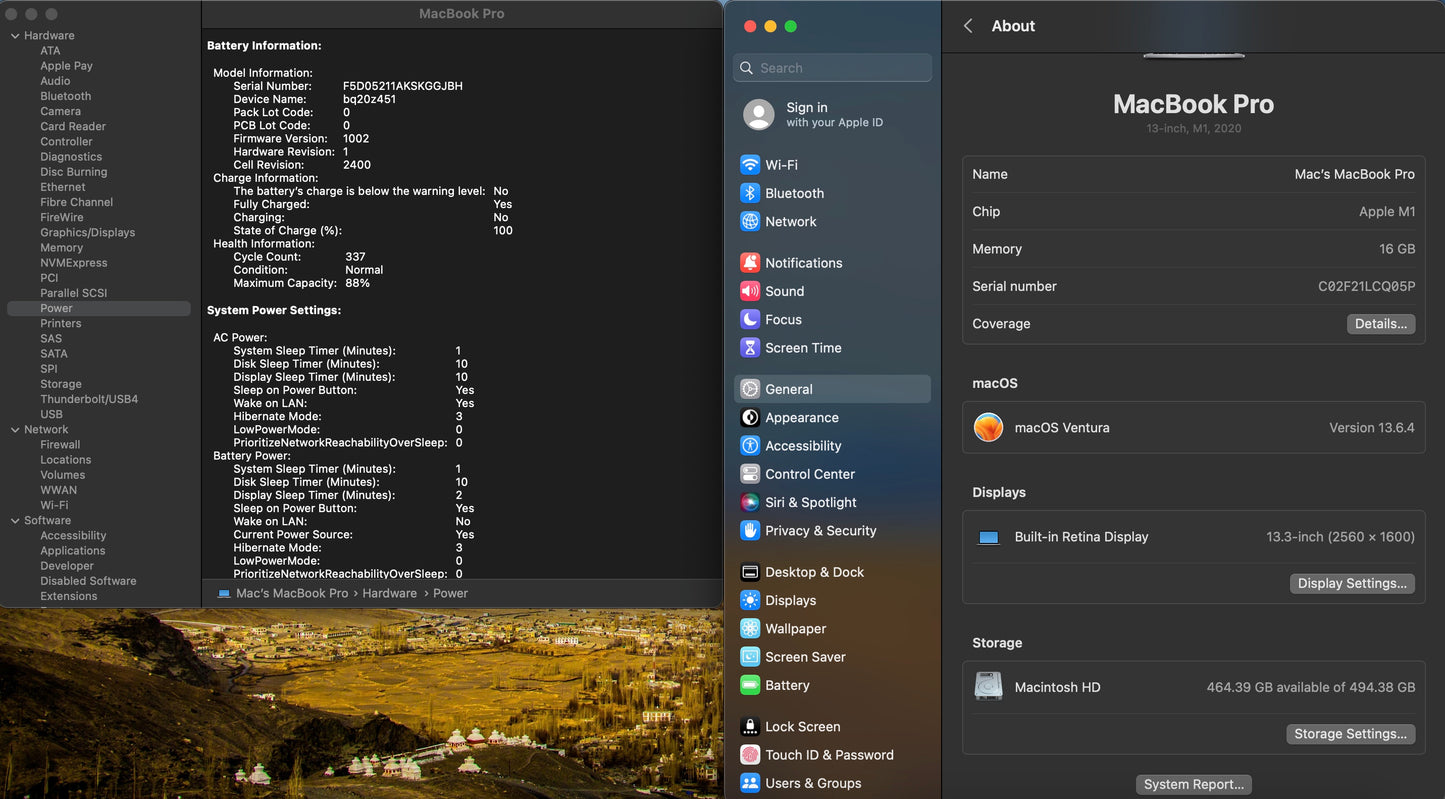This screenshot has width=1445, height=799.
Task: Select Graphics/Displays in the hardware list
Action: pyautogui.click(x=87, y=233)
